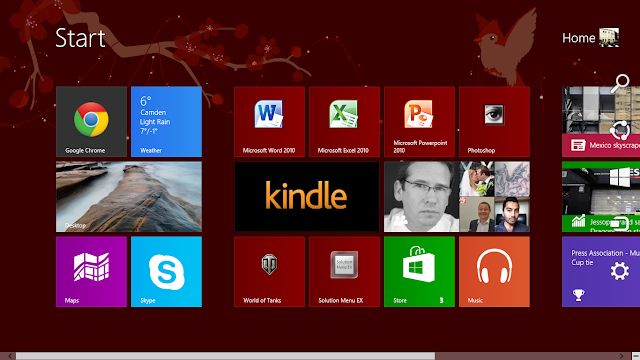Open the Music tile
The image size is (640, 360).
pyautogui.click(x=494, y=271)
